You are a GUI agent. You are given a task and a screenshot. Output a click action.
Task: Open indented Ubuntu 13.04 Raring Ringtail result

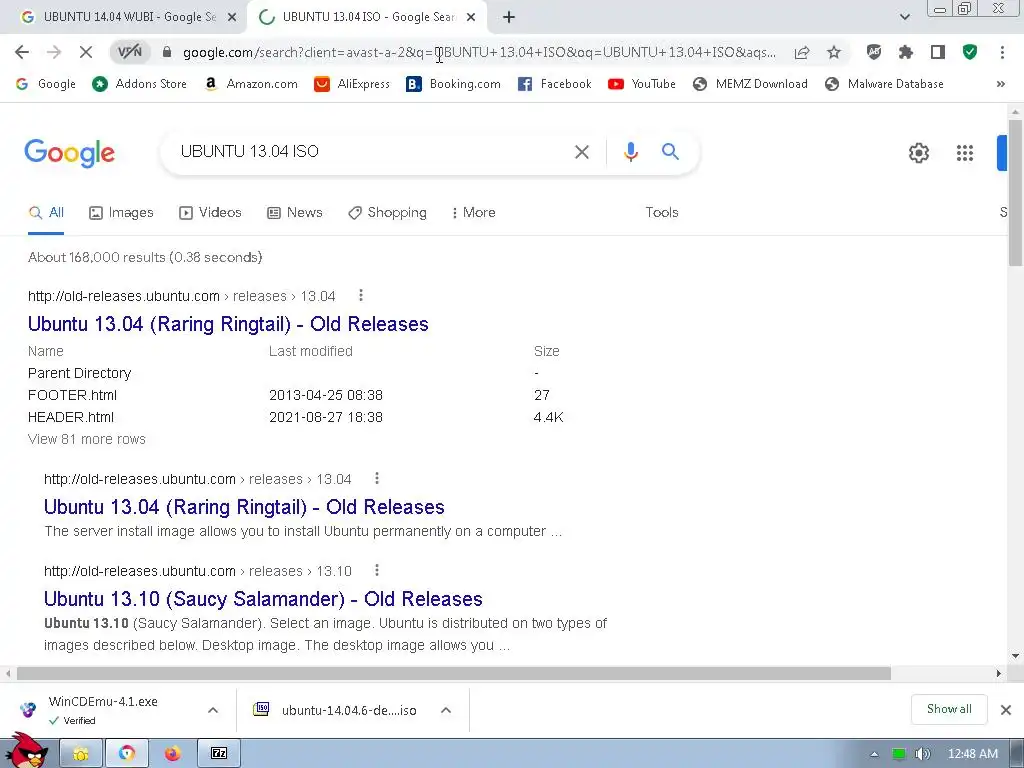(244, 507)
